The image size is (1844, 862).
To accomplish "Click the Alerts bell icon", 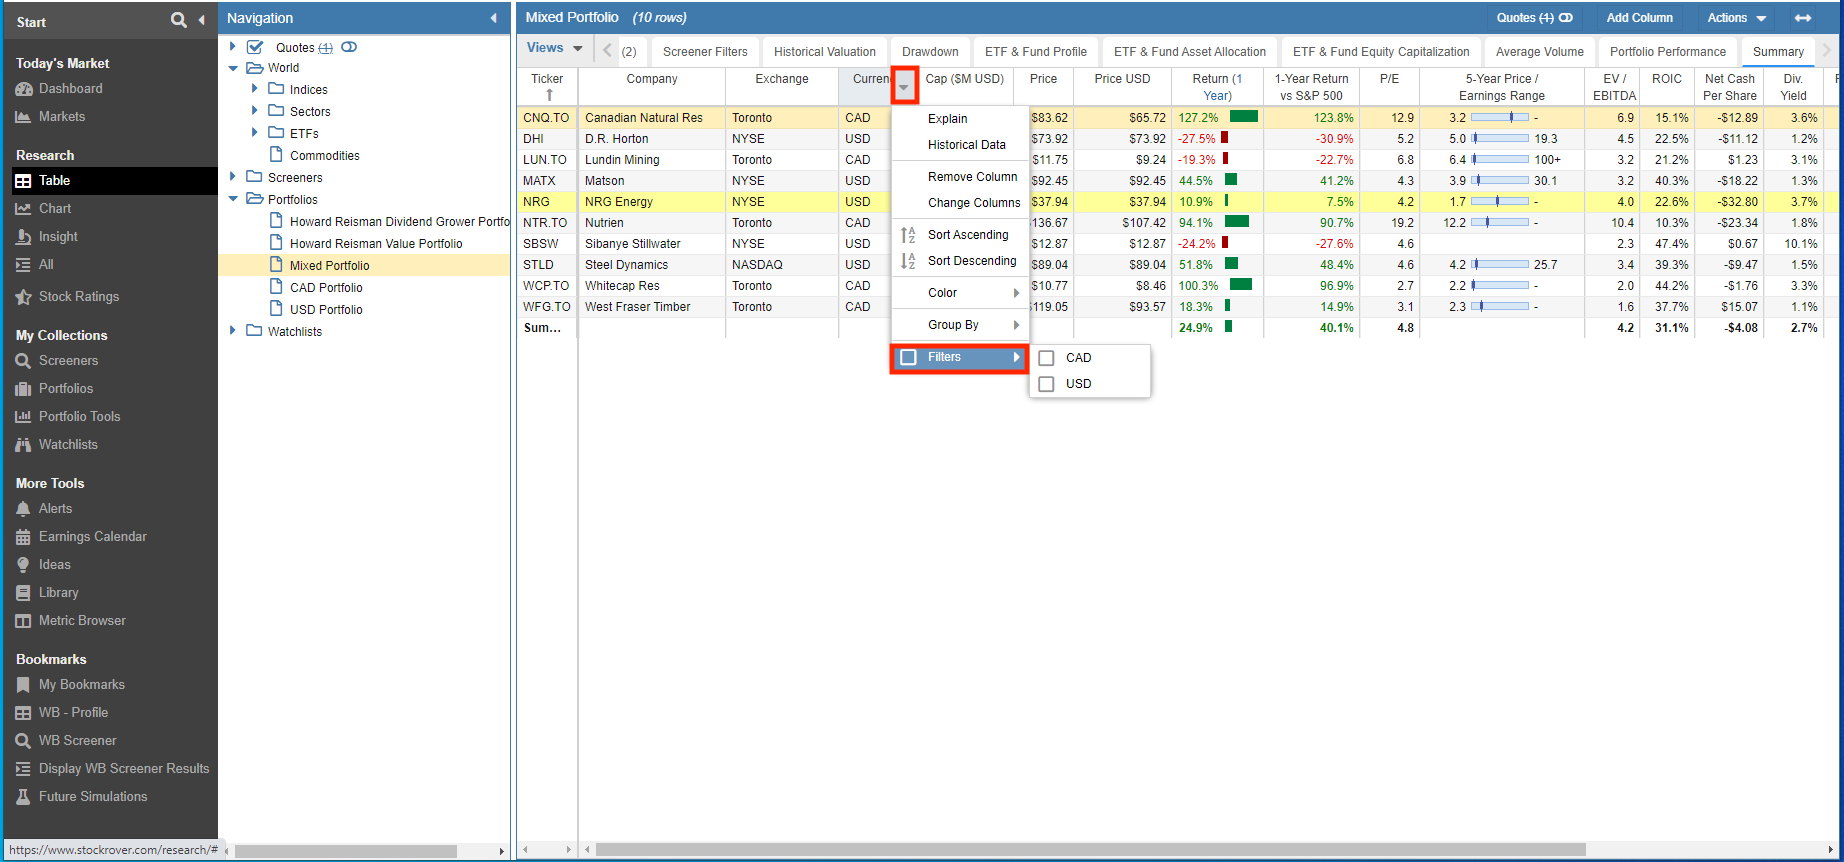I will 23,509.
